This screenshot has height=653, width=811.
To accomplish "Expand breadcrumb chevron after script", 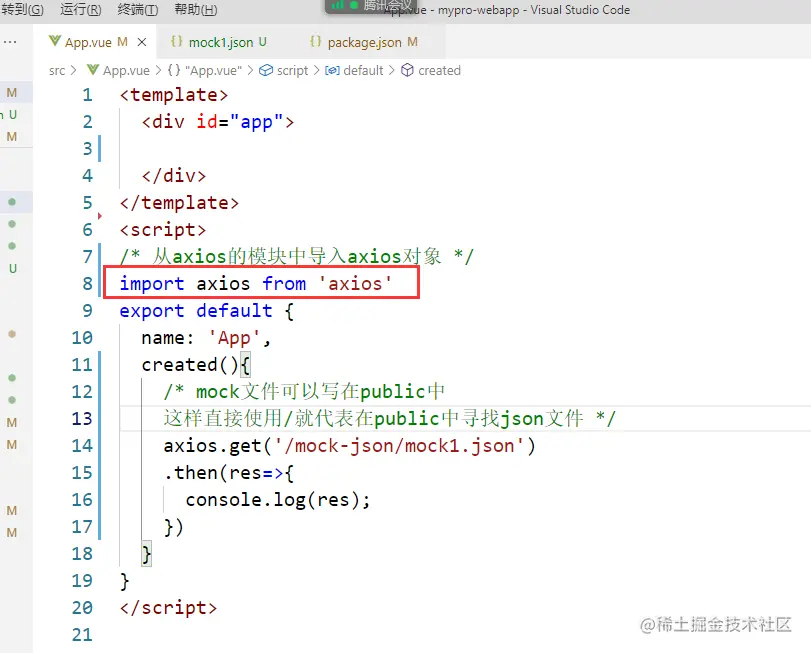I will (316, 70).
